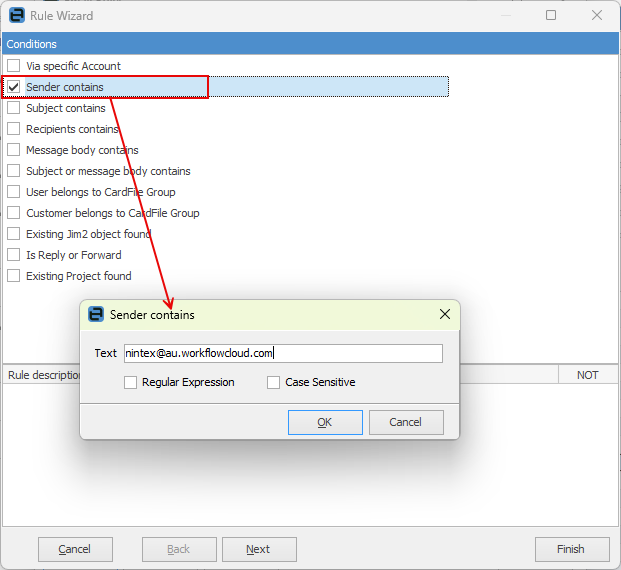Click the Existing Project found label
Screen dimensions: 621x570
[x=79, y=276]
